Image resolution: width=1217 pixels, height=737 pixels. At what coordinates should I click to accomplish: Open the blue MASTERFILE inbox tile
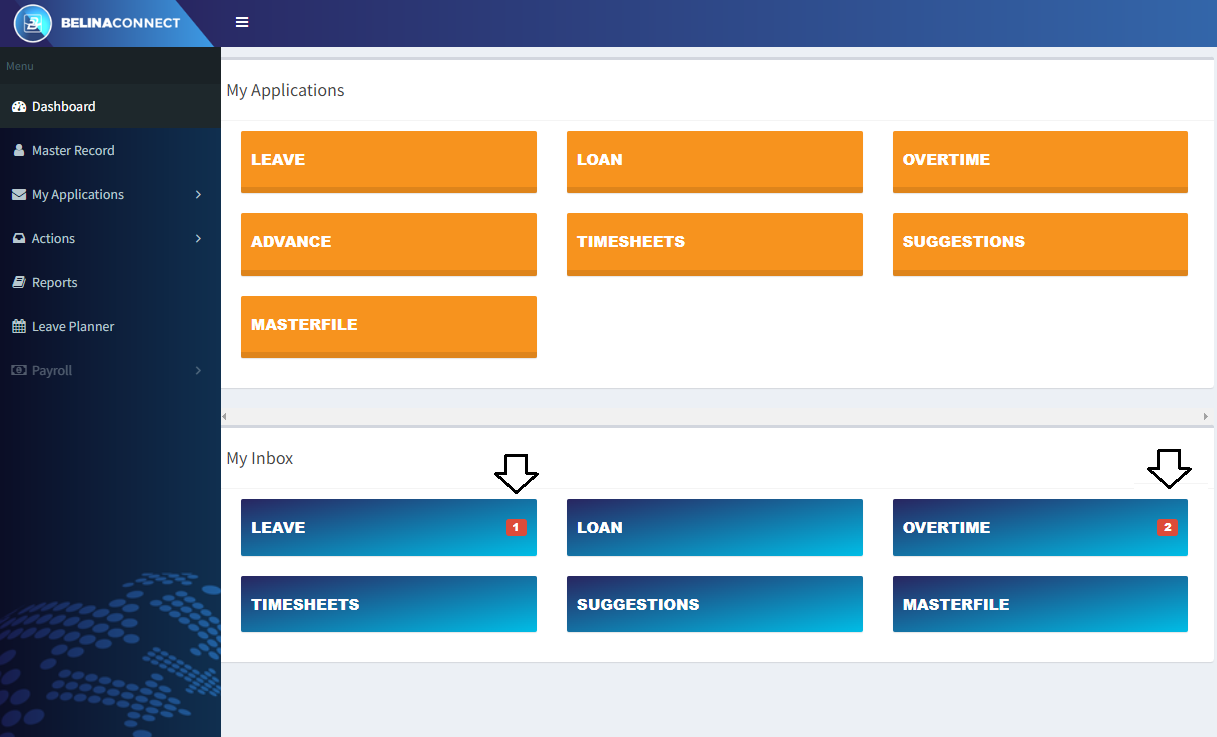1040,604
